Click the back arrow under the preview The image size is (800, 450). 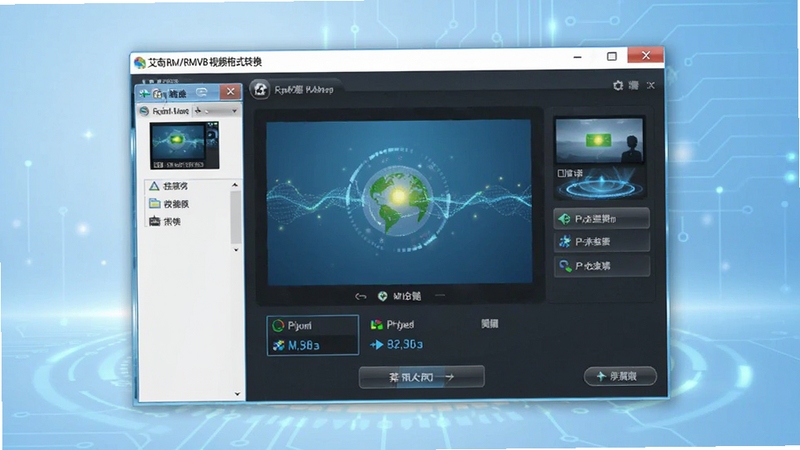point(361,296)
